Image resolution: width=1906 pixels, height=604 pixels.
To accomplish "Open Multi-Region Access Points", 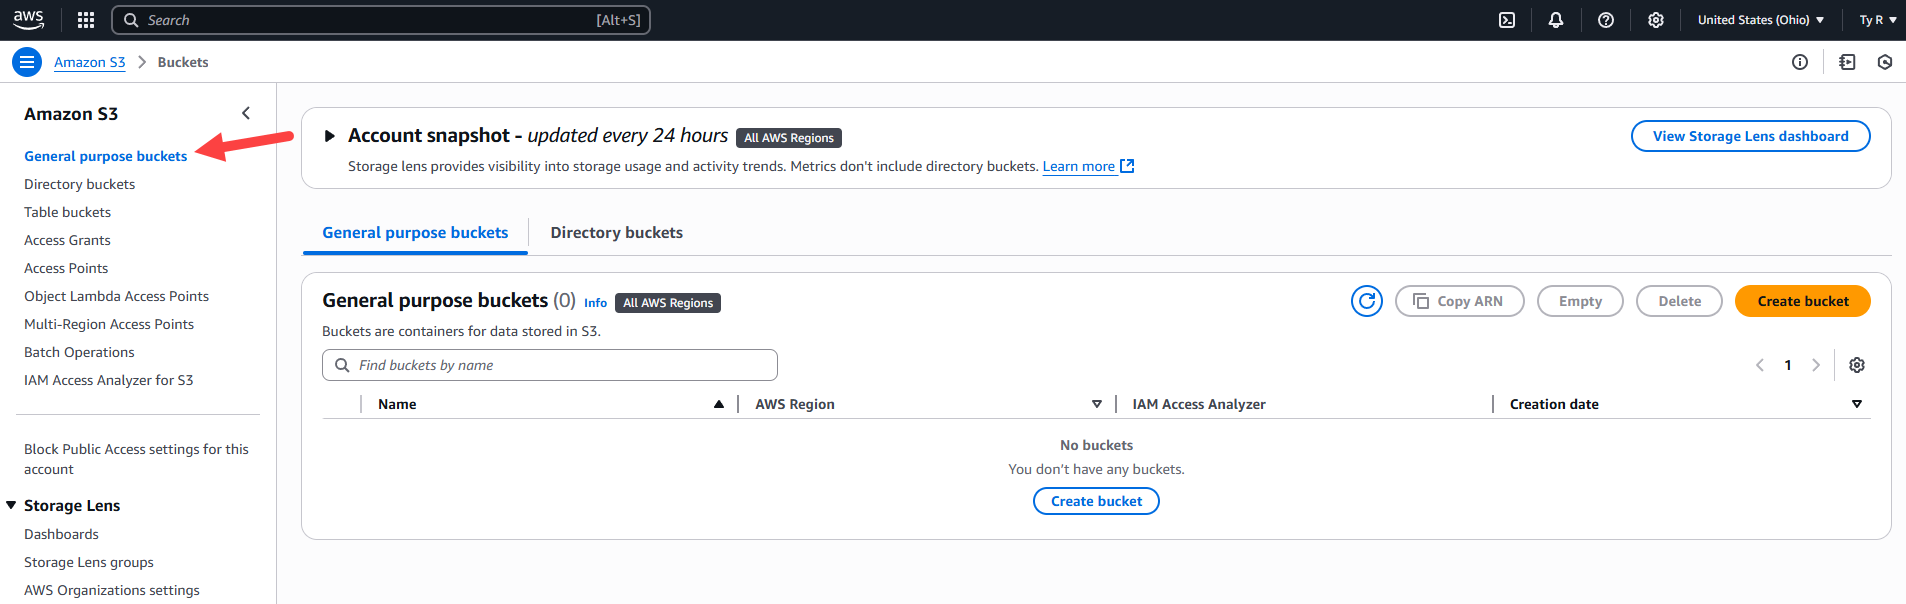I will point(109,324).
